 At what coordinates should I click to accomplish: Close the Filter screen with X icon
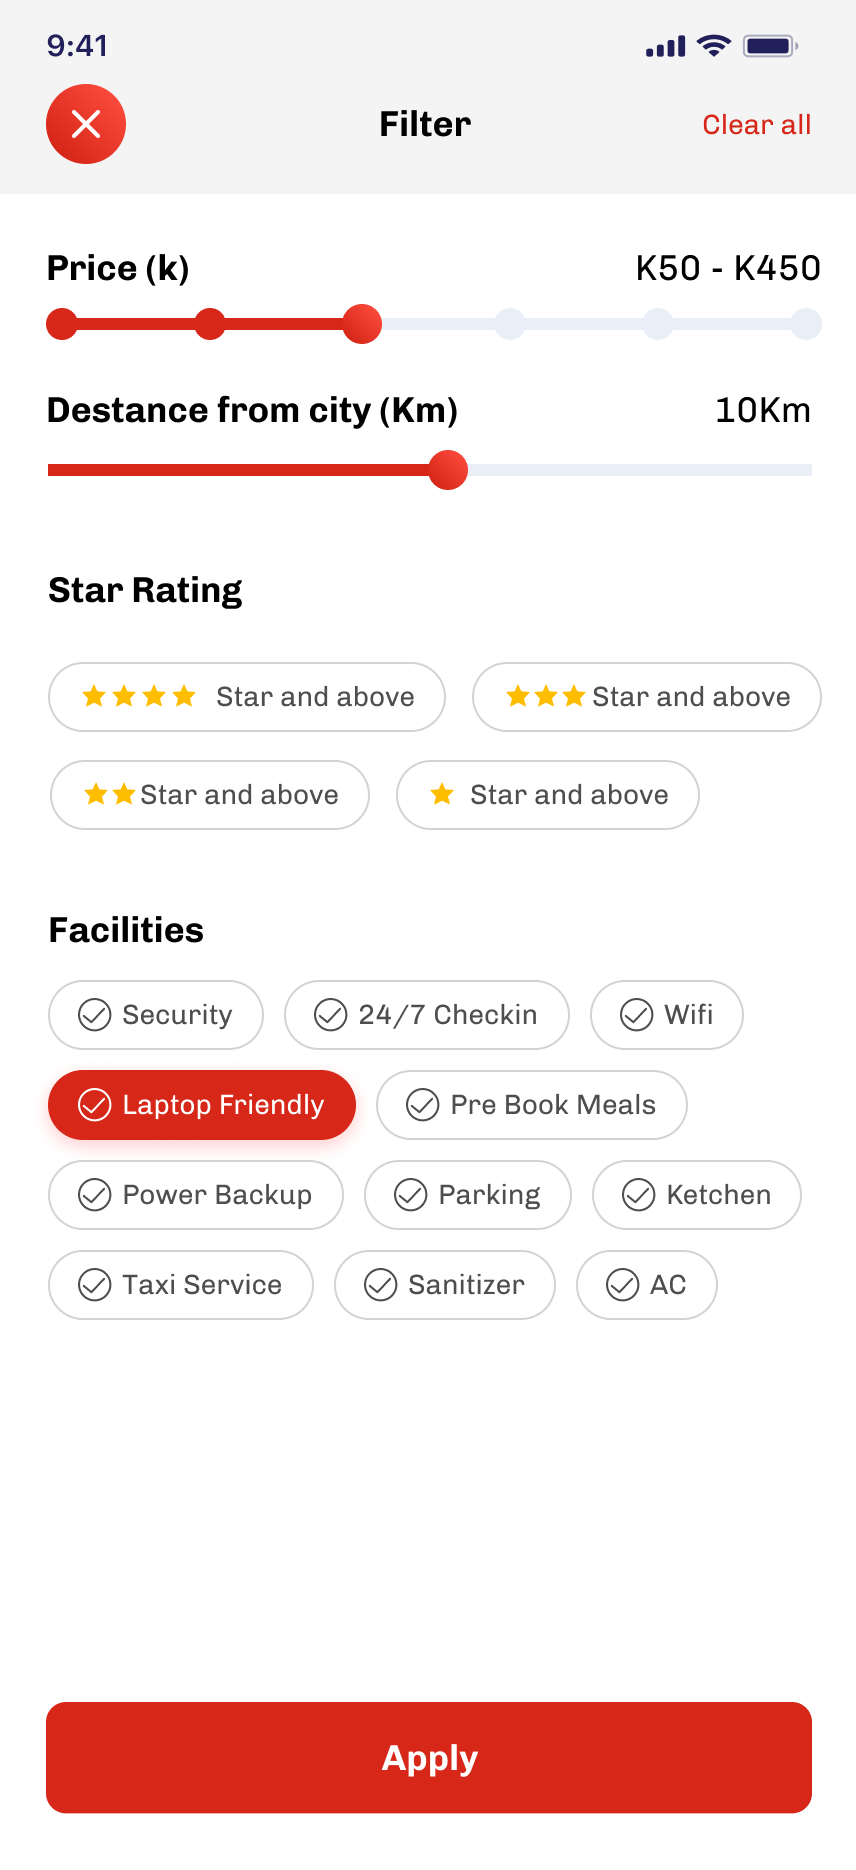(x=86, y=124)
